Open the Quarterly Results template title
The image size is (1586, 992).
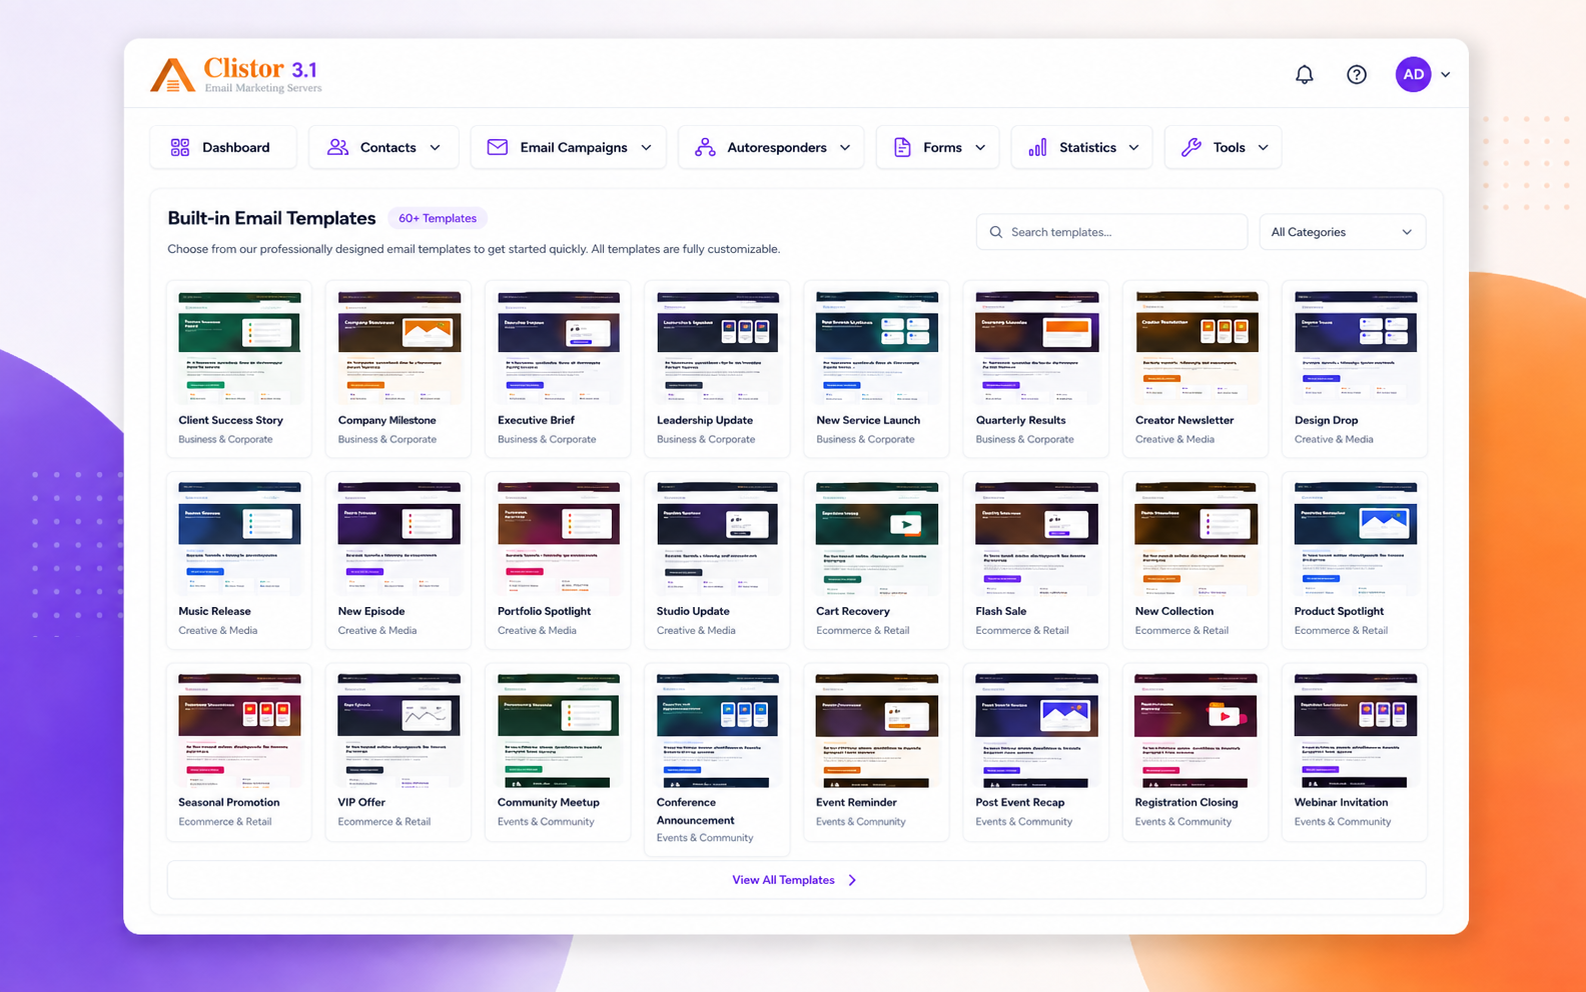pos(1021,420)
